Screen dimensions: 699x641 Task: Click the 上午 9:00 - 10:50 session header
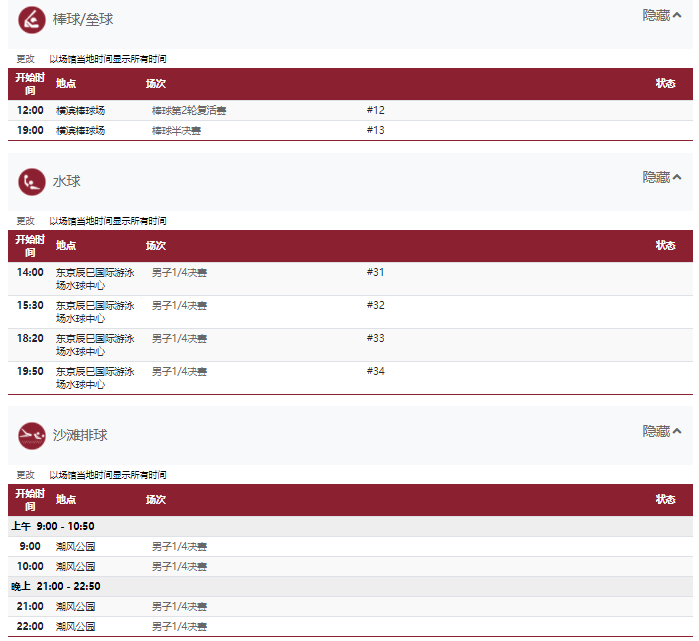pos(350,526)
